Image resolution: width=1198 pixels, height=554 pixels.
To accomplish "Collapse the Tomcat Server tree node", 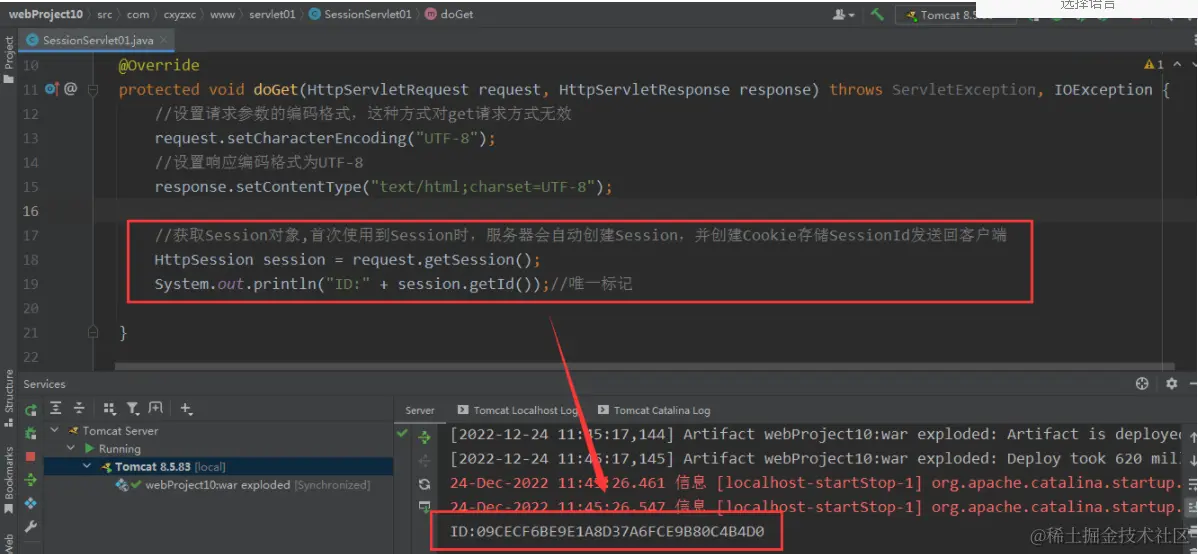I will click(x=54, y=431).
